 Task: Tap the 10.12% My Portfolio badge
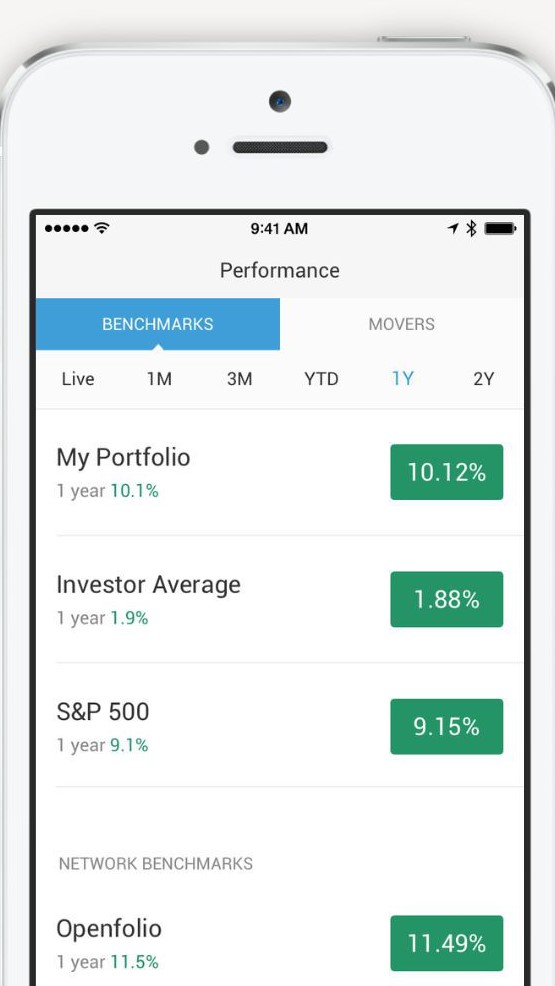(x=447, y=472)
